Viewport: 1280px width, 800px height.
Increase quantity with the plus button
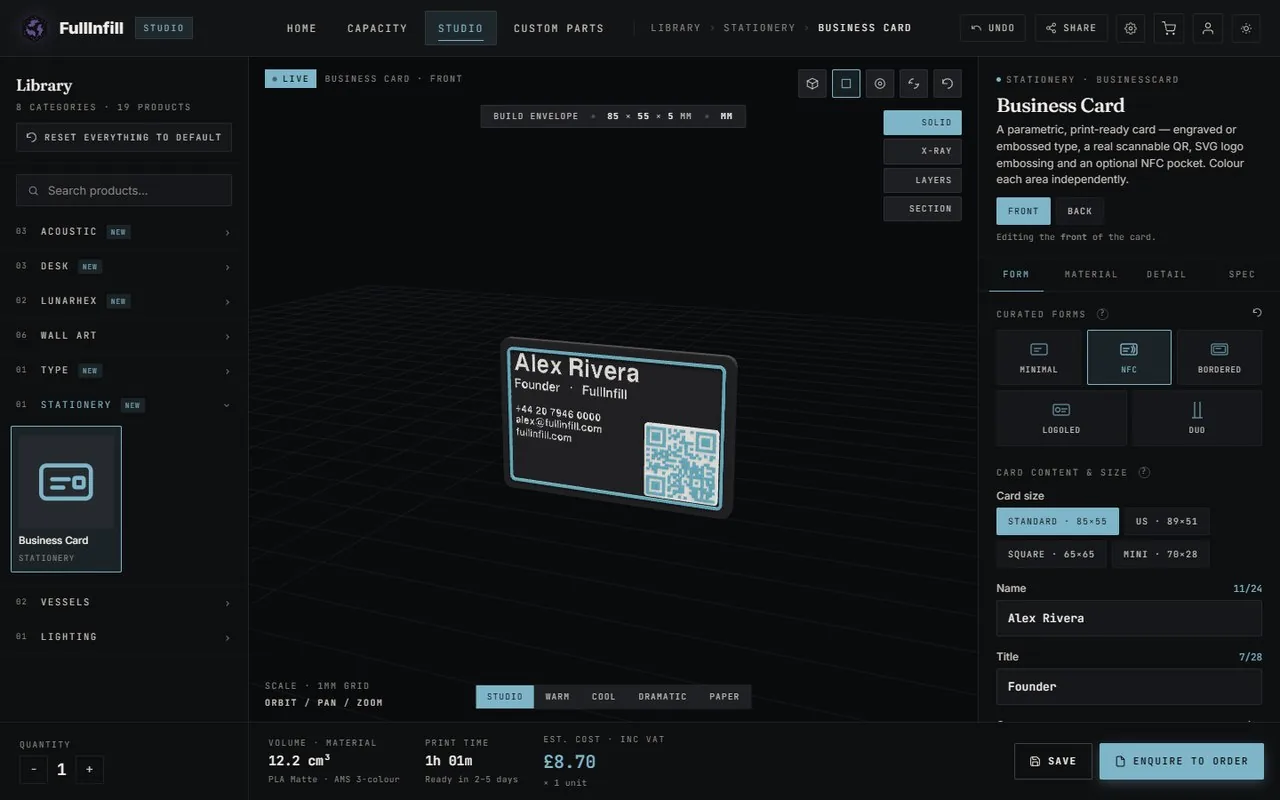pyautogui.click(x=89, y=769)
